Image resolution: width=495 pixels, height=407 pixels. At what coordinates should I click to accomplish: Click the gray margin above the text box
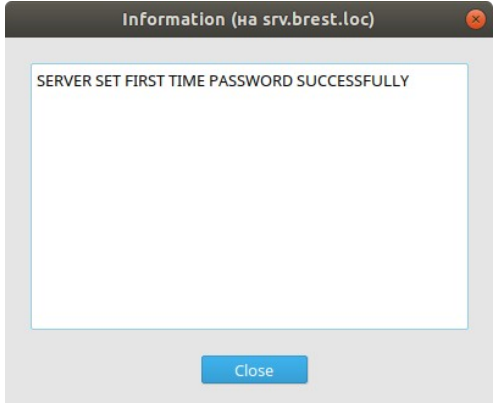(x=250, y=50)
